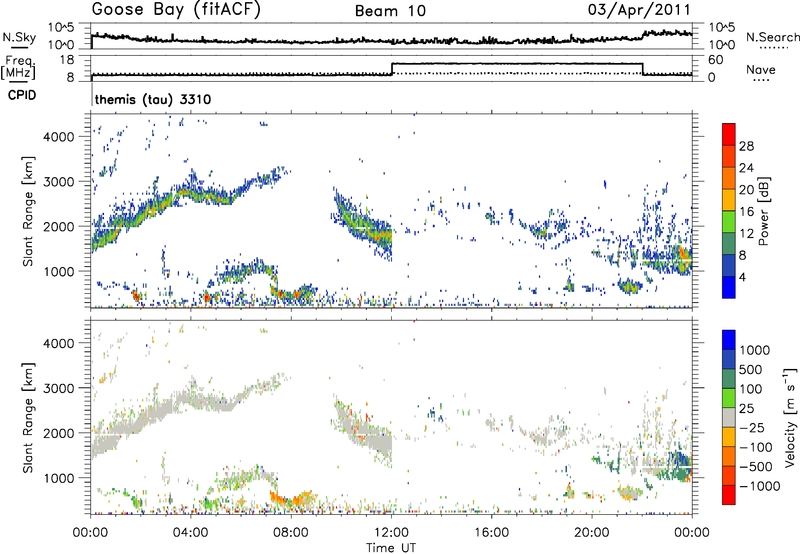Click the "20" power colorbar tick

click(746, 190)
